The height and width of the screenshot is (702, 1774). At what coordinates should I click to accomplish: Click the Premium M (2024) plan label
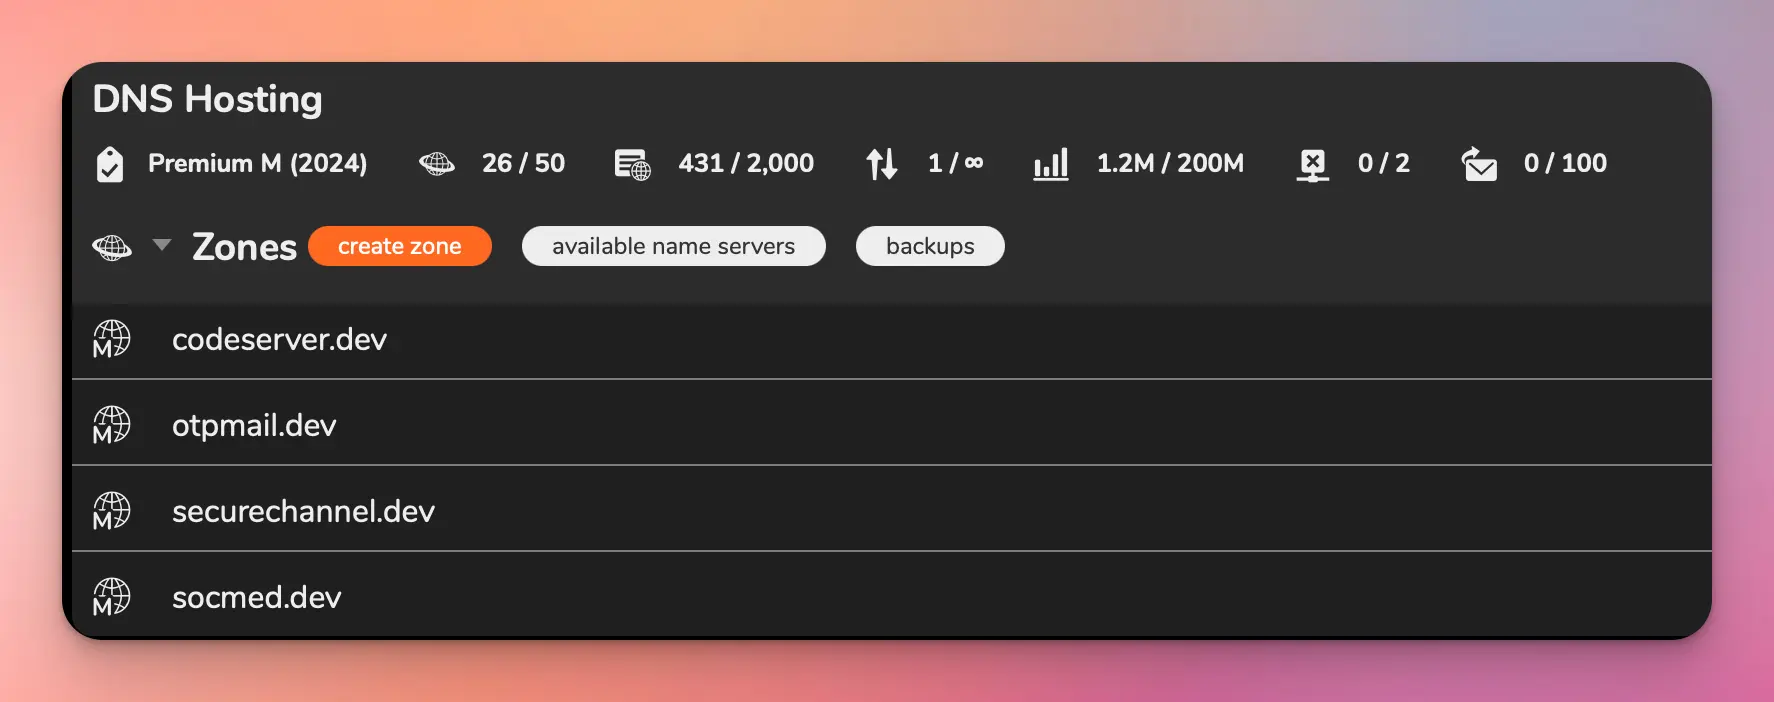[257, 163]
